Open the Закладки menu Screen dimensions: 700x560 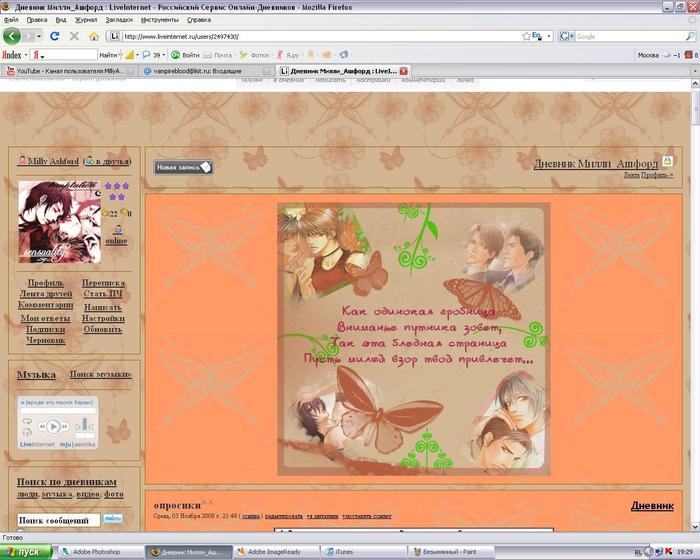coord(119,20)
